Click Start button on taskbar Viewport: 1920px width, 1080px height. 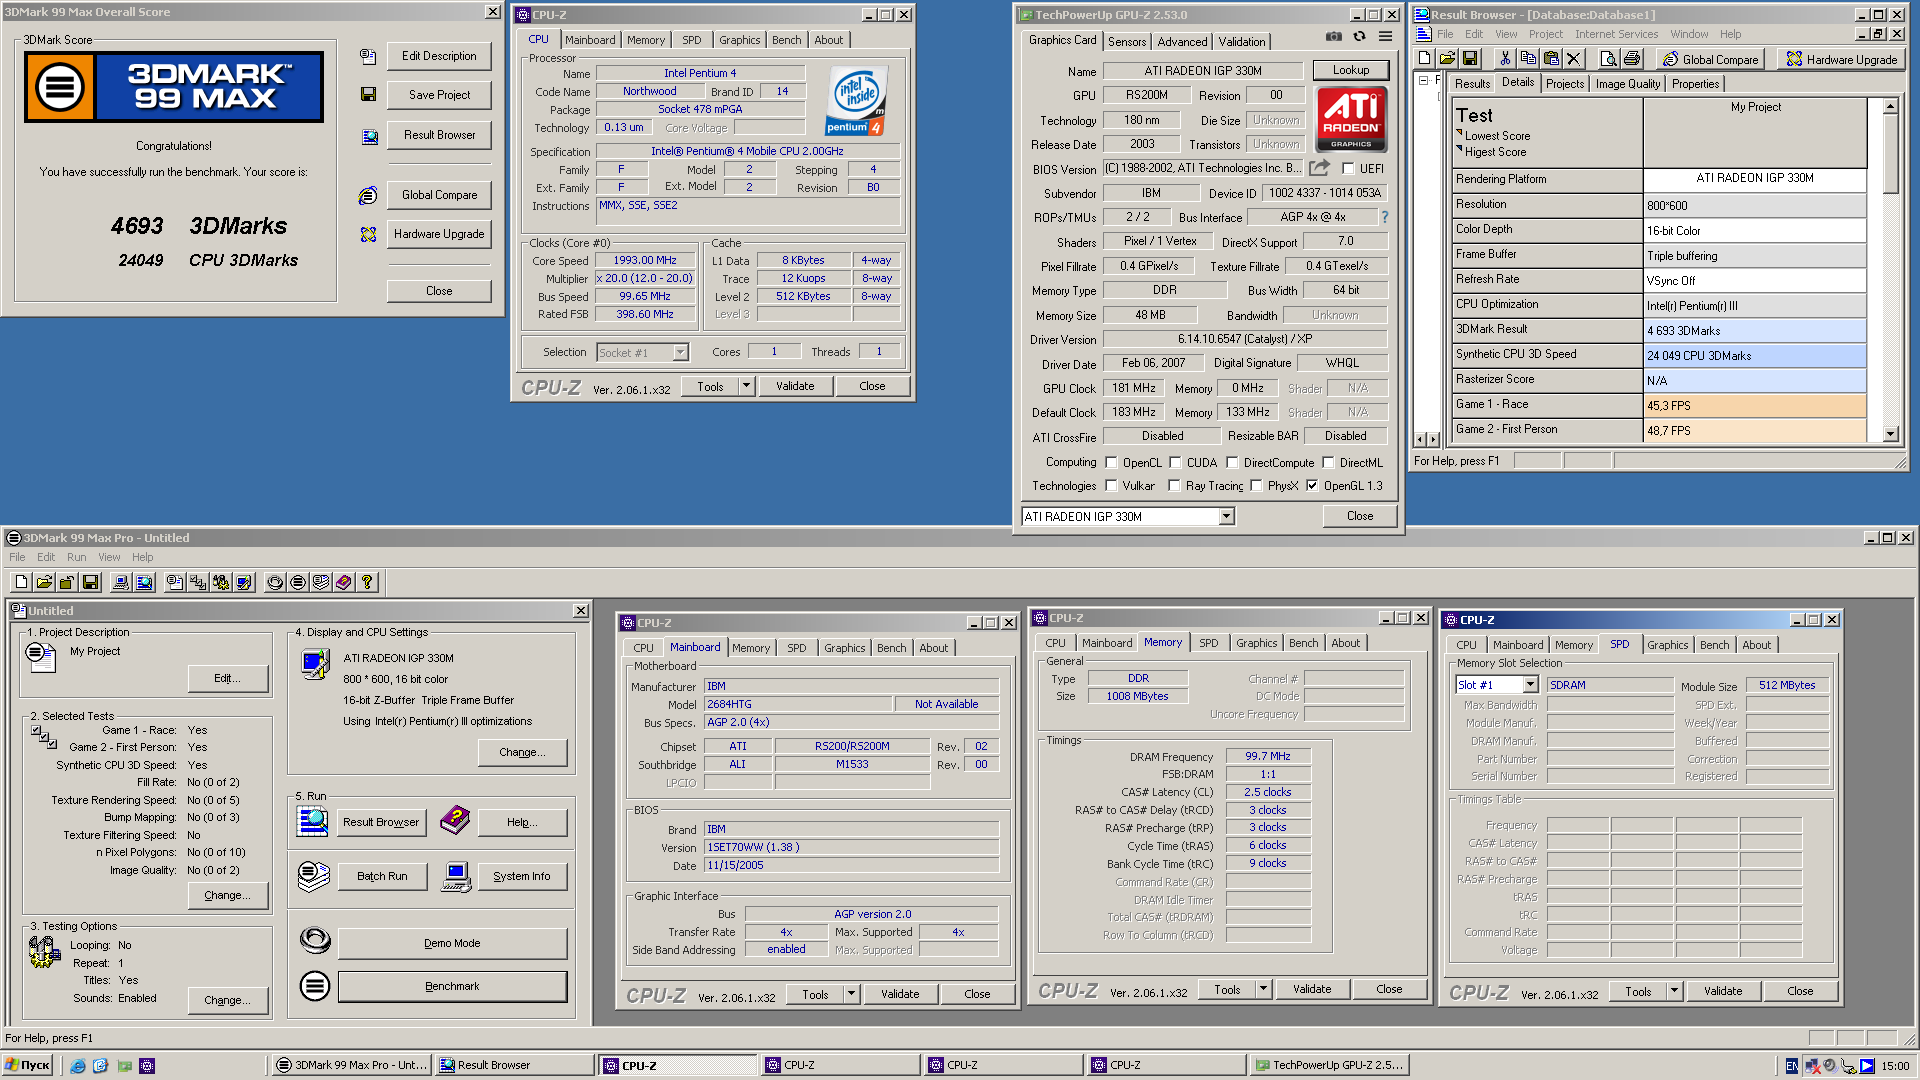(x=28, y=1065)
